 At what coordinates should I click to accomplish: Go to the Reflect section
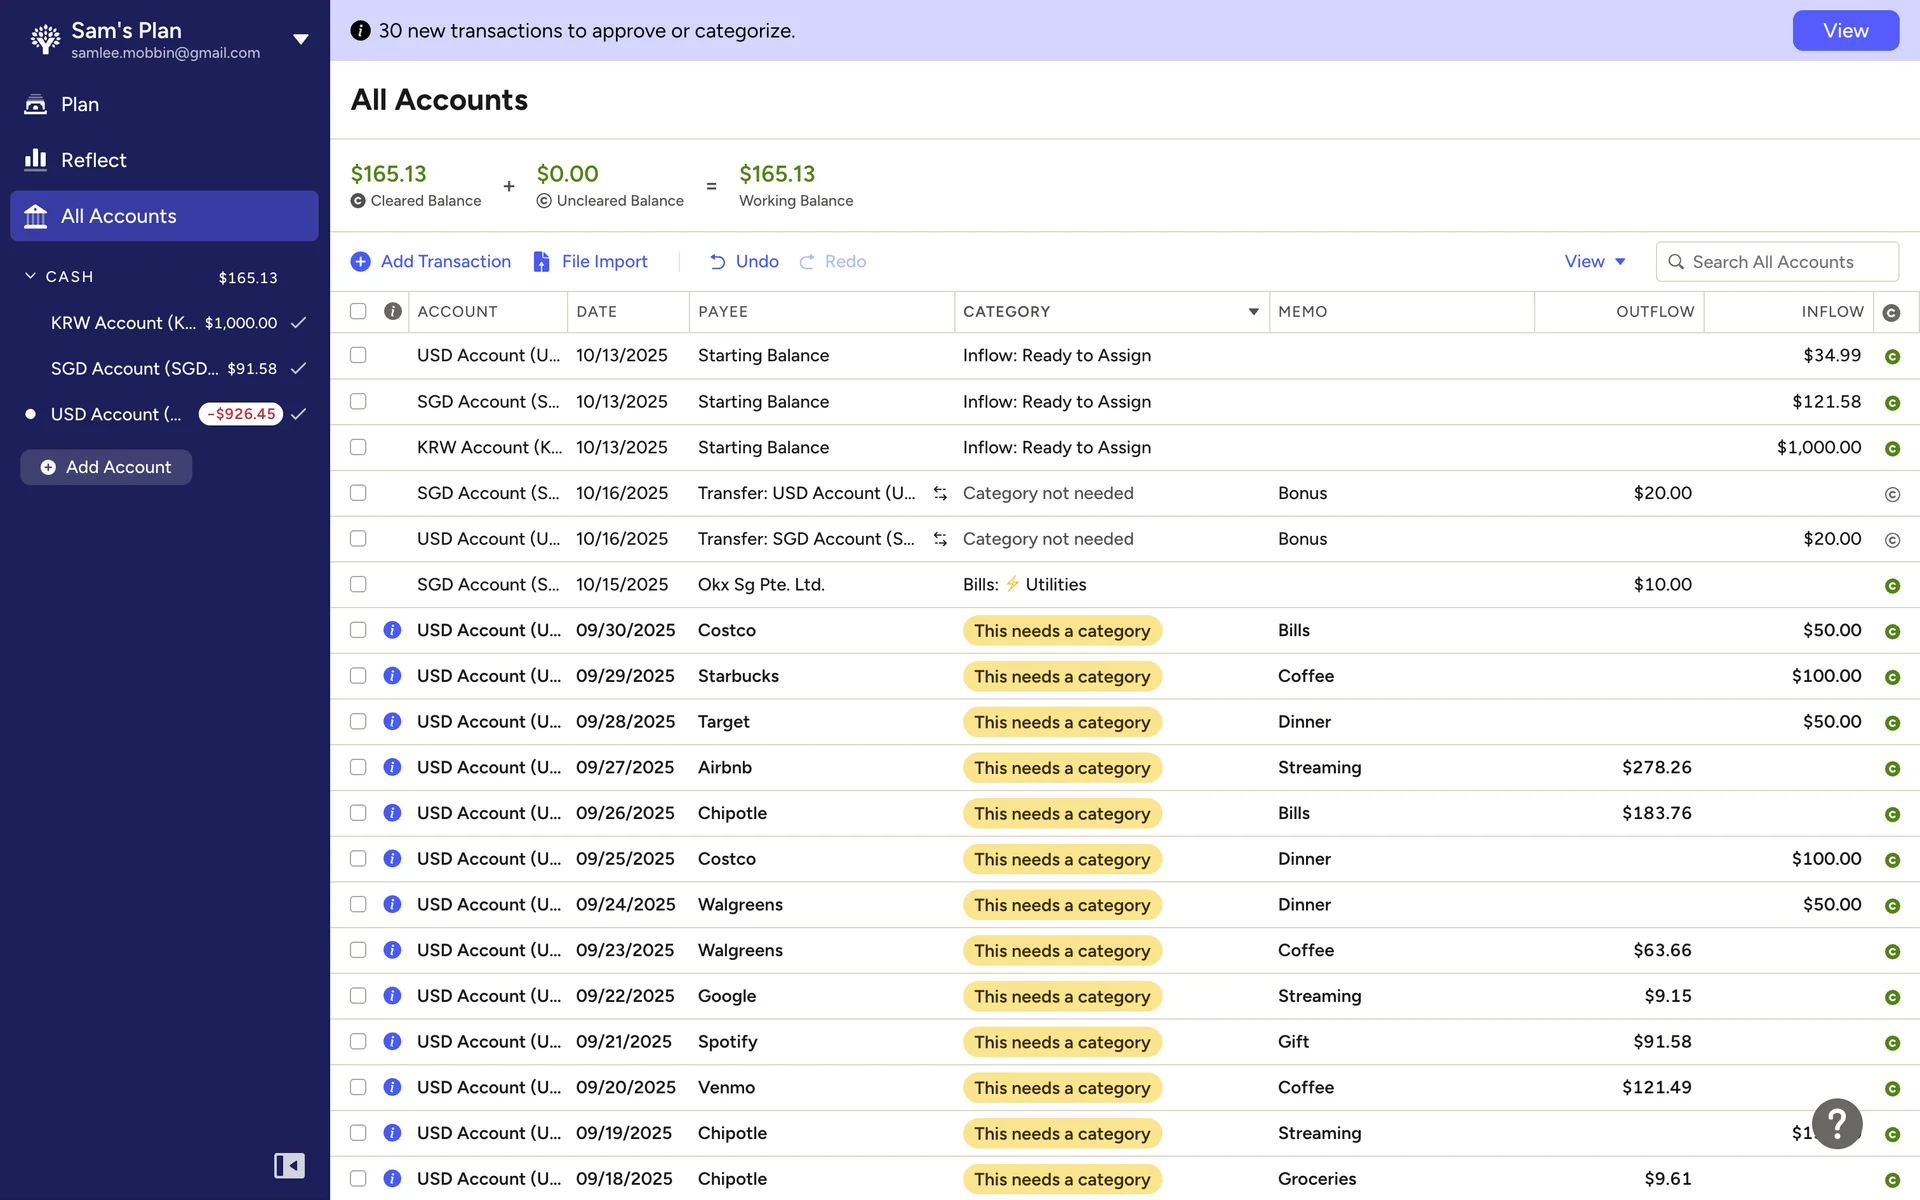[93, 160]
